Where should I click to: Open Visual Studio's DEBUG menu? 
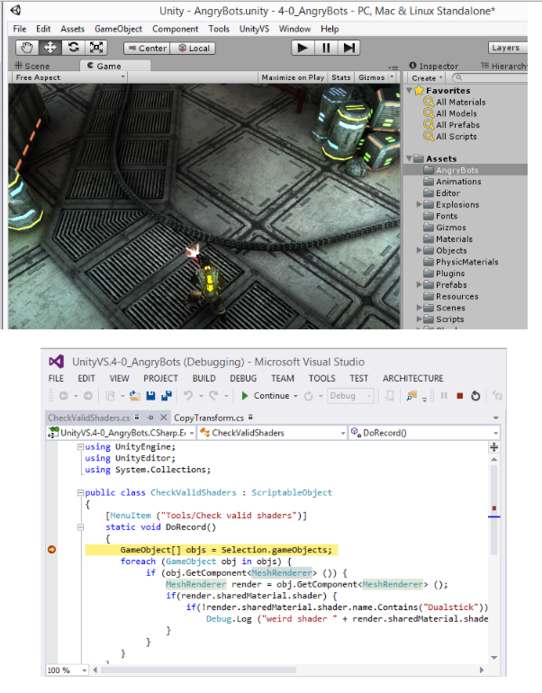[243, 378]
